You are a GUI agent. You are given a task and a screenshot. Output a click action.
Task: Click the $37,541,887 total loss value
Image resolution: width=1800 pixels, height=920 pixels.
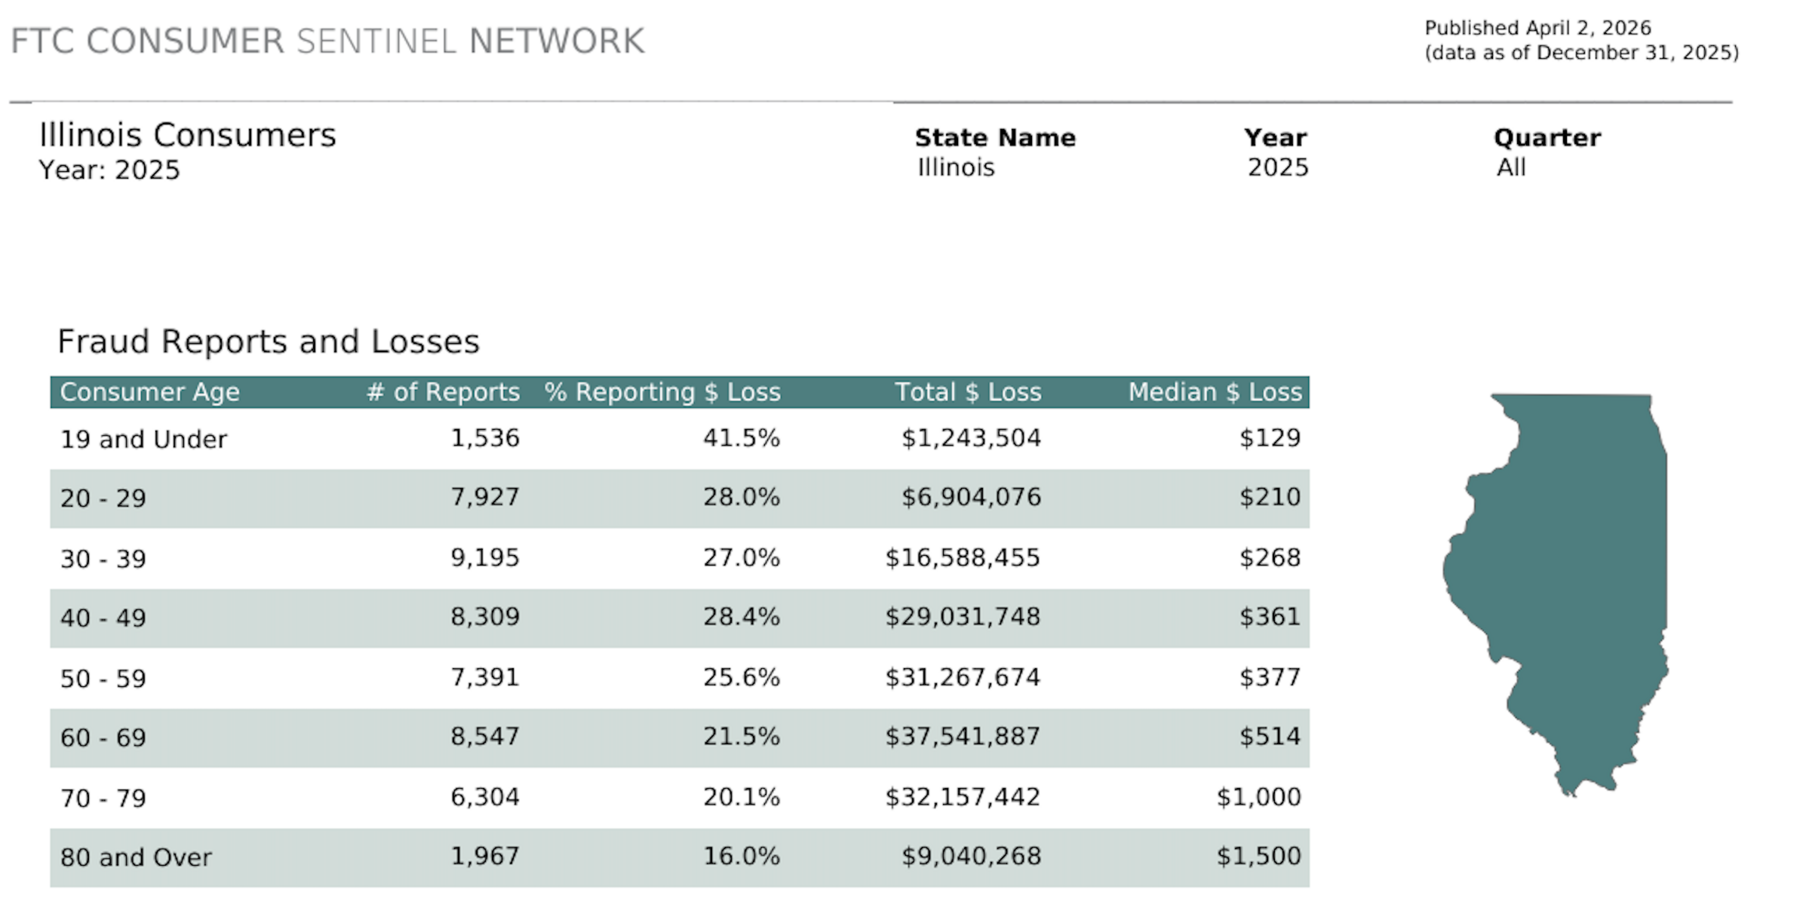962,737
